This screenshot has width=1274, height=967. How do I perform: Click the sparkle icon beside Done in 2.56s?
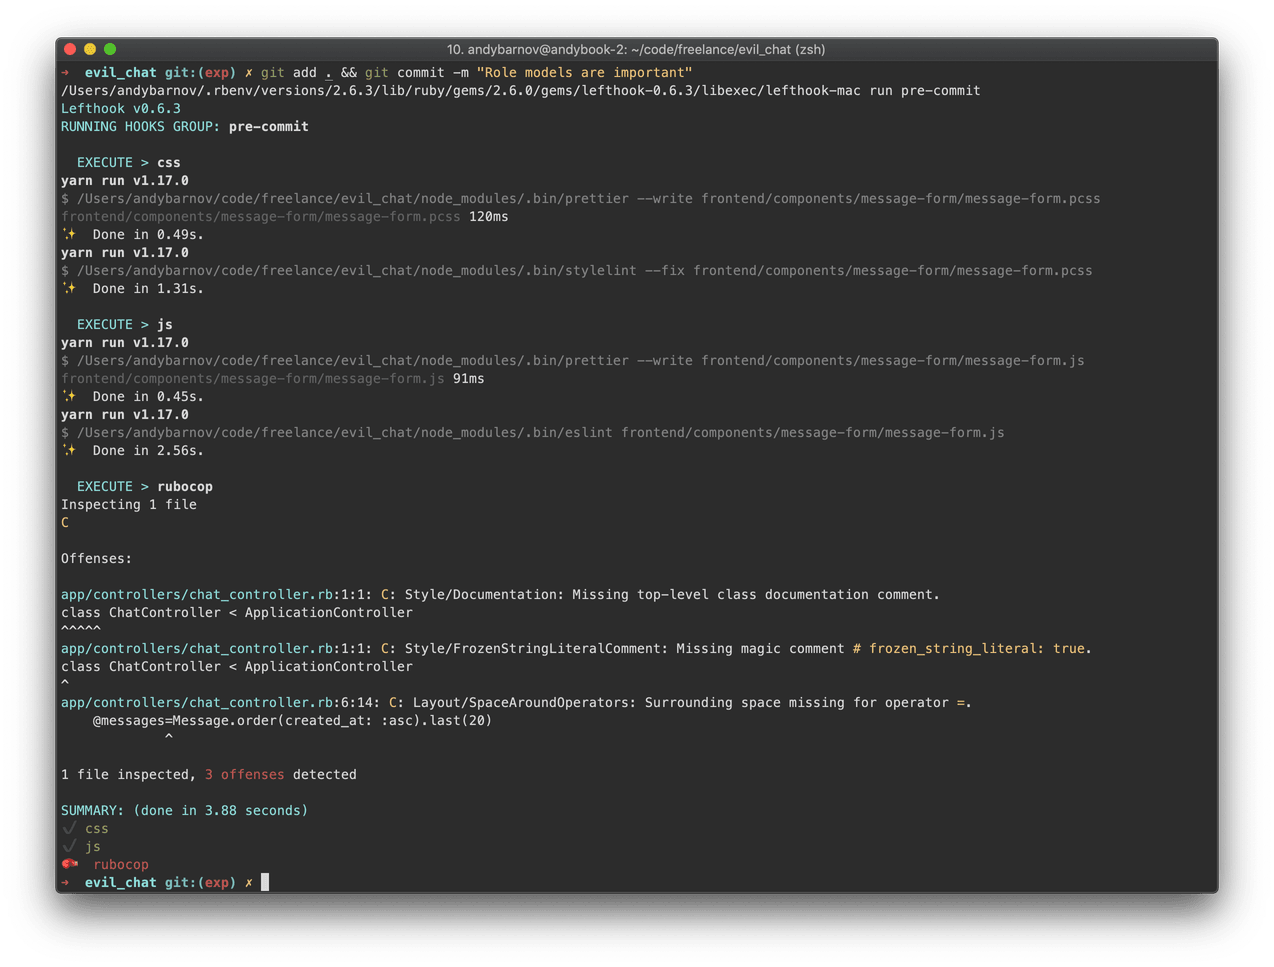(69, 450)
